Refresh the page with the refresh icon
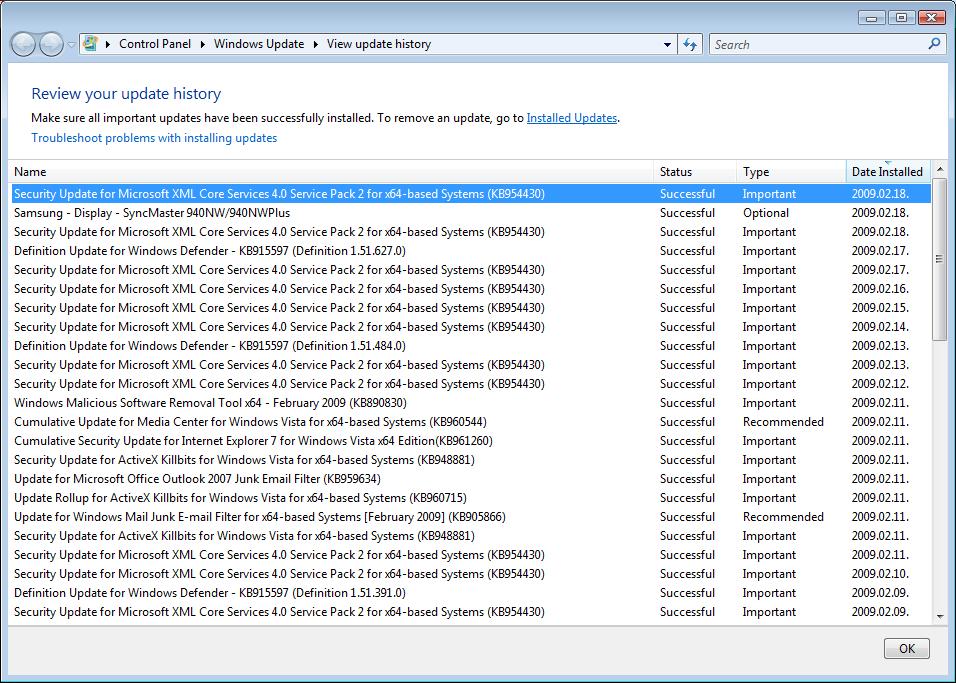The width and height of the screenshot is (956, 683). [690, 45]
